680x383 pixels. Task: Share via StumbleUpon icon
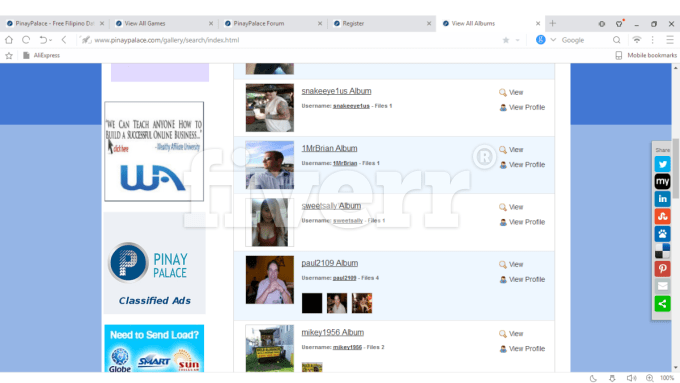[662, 216]
